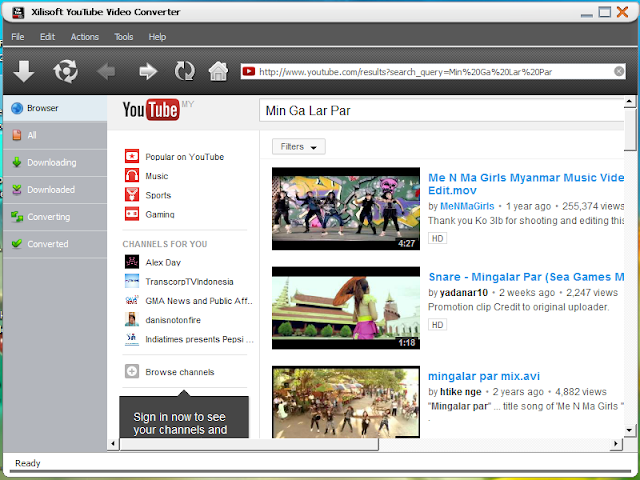The width and height of the screenshot is (640, 480).
Task: Open the Browse channels link
Action: pos(180,372)
